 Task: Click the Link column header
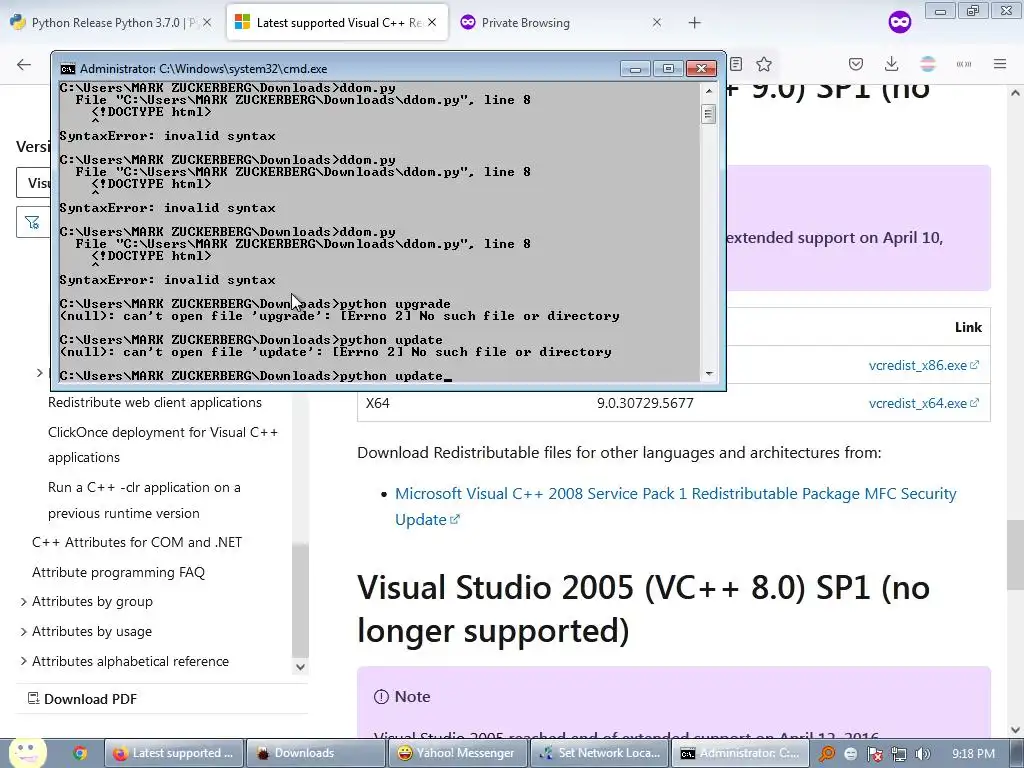pyautogui.click(x=968, y=327)
